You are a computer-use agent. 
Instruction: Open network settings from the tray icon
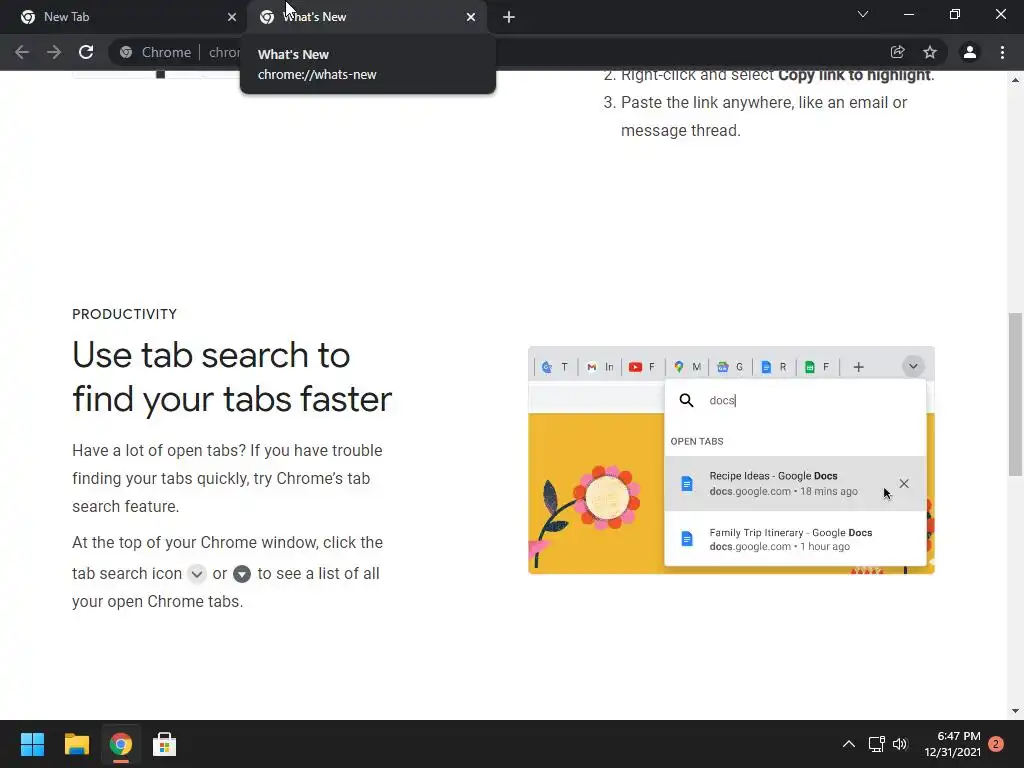tap(876, 744)
